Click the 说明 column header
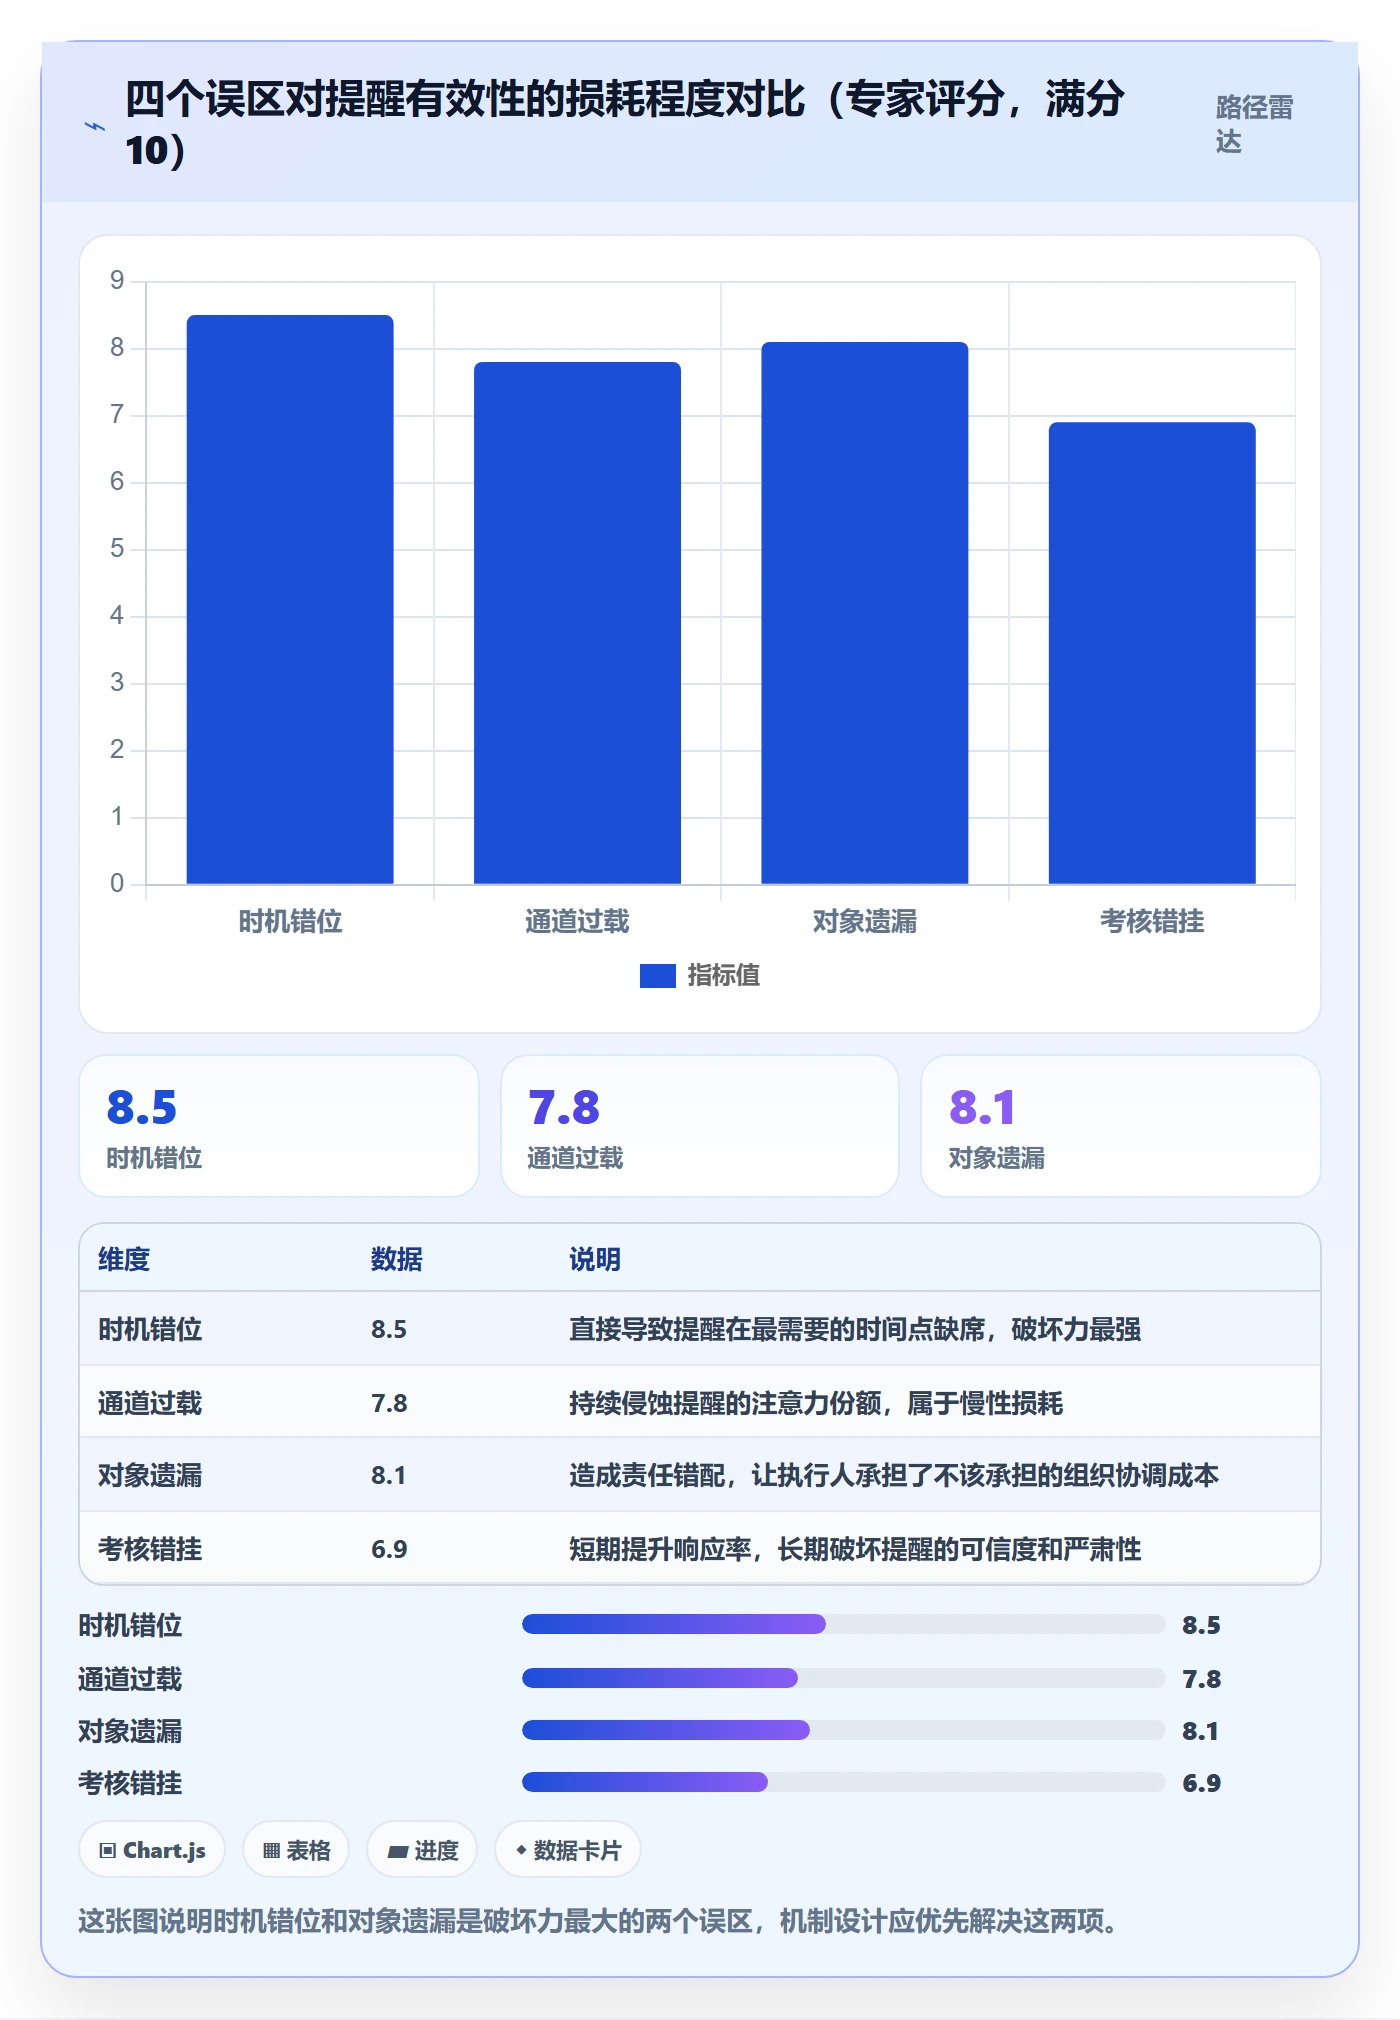The image size is (1400, 2020). coord(595,1259)
